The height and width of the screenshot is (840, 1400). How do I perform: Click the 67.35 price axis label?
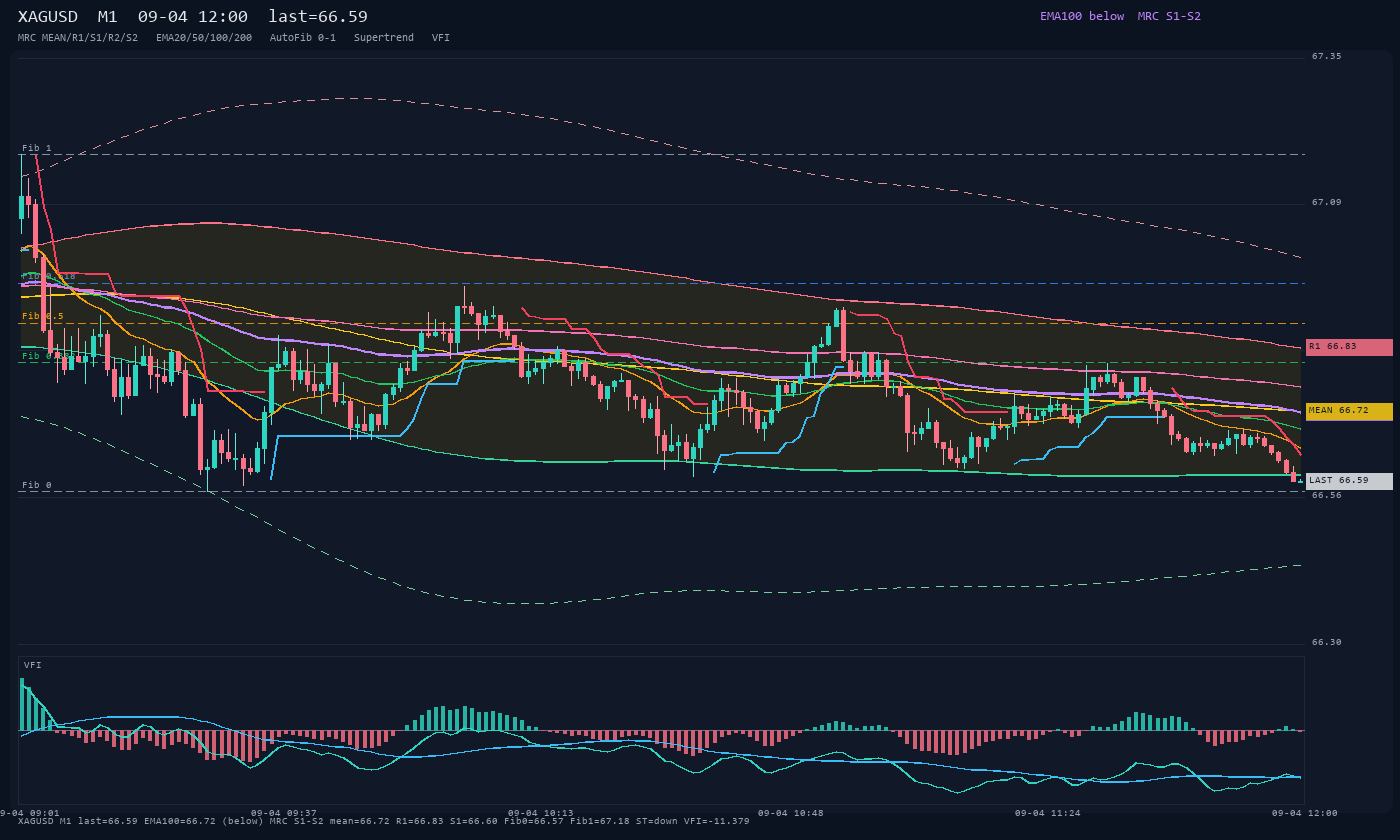tap(1327, 56)
